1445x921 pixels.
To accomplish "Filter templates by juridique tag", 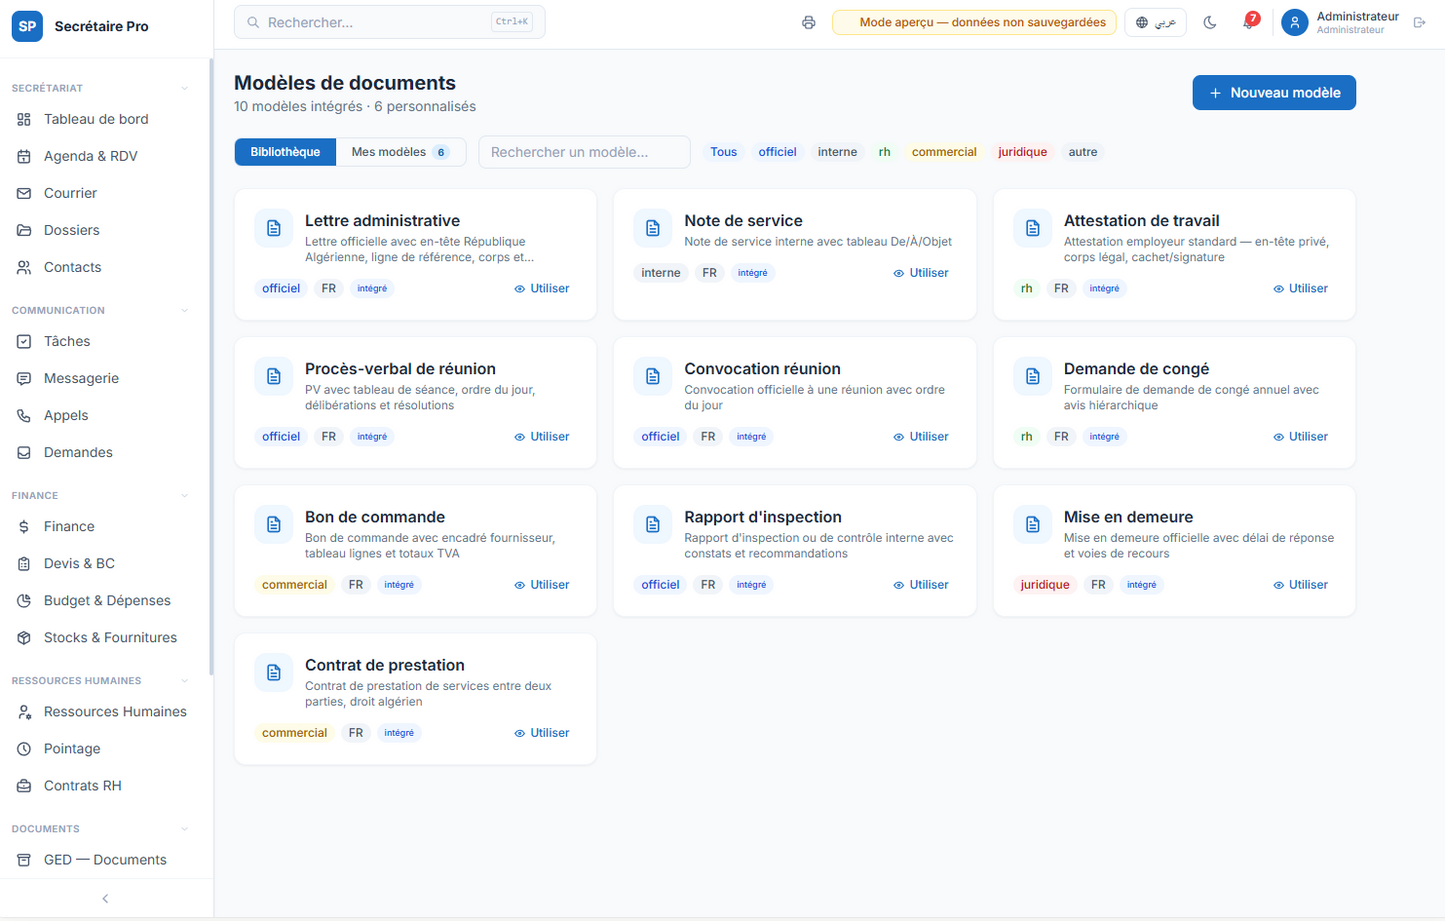I will click(x=1022, y=152).
